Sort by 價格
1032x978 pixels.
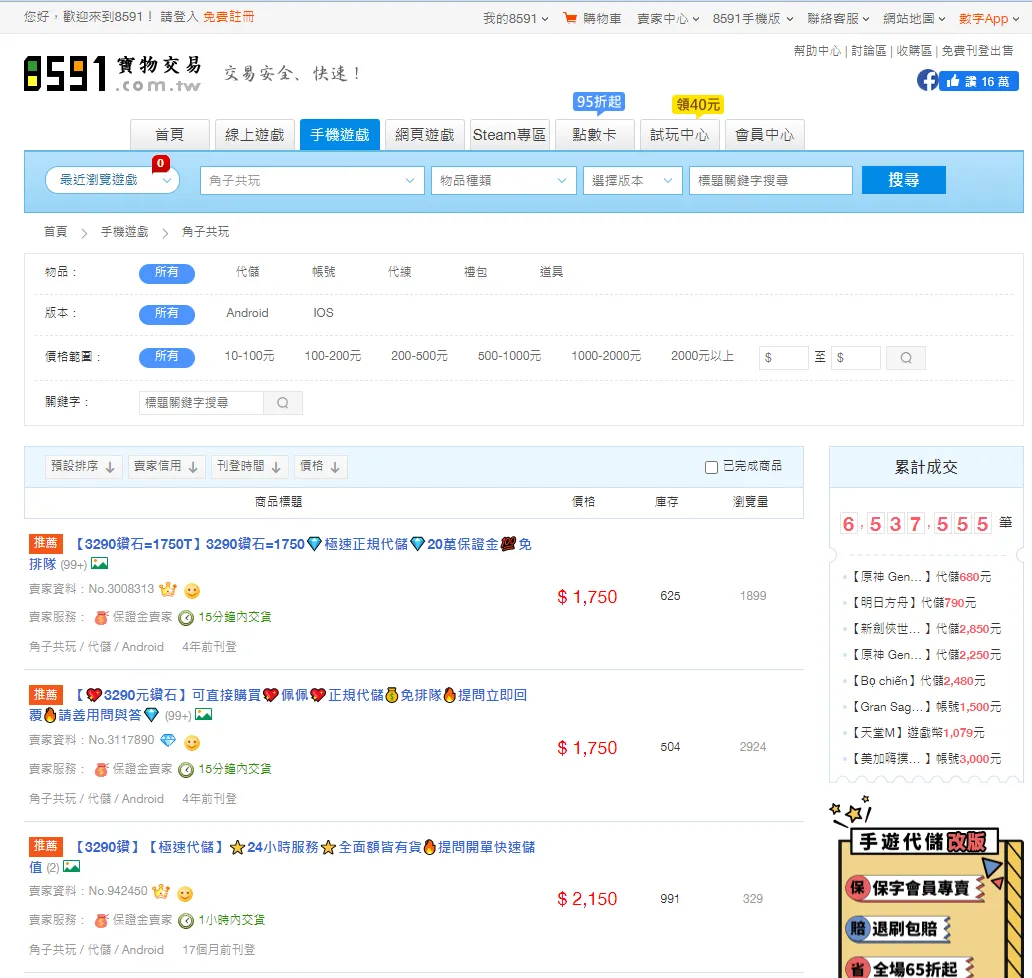tap(321, 467)
